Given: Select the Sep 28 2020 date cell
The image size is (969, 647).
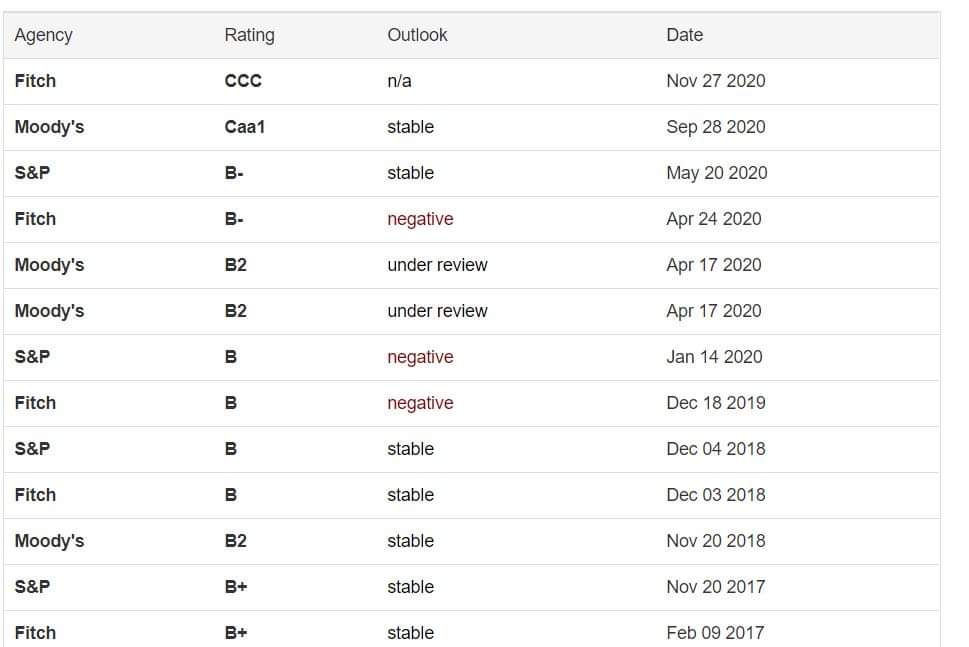Looking at the screenshot, I should (715, 127).
